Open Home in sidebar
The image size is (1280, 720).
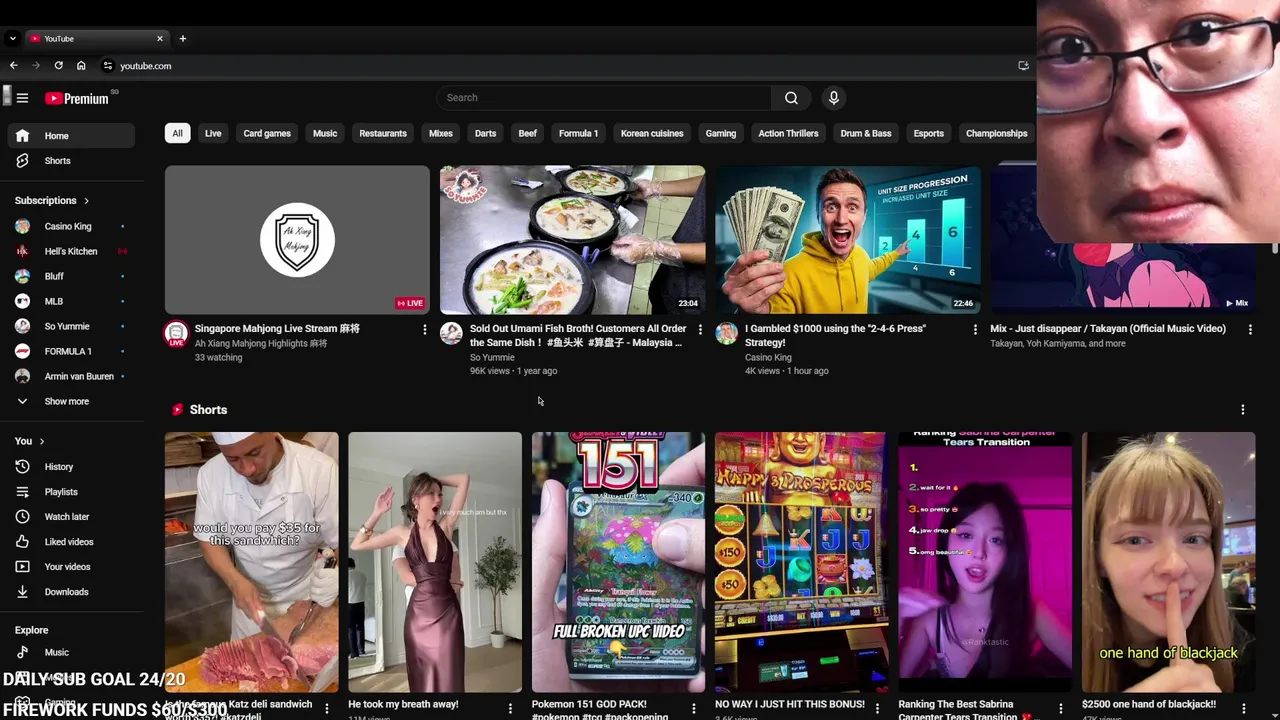(71, 136)
